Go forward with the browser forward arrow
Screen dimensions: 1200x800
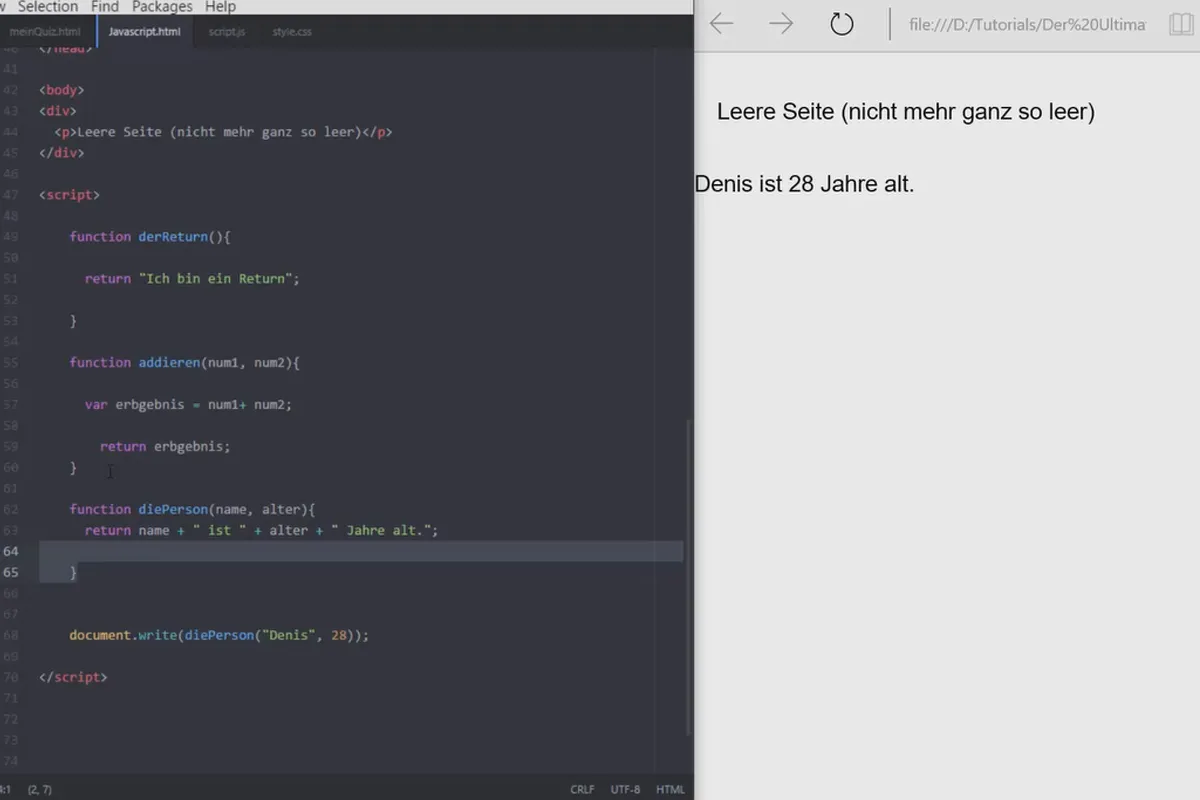coord(781,24)
